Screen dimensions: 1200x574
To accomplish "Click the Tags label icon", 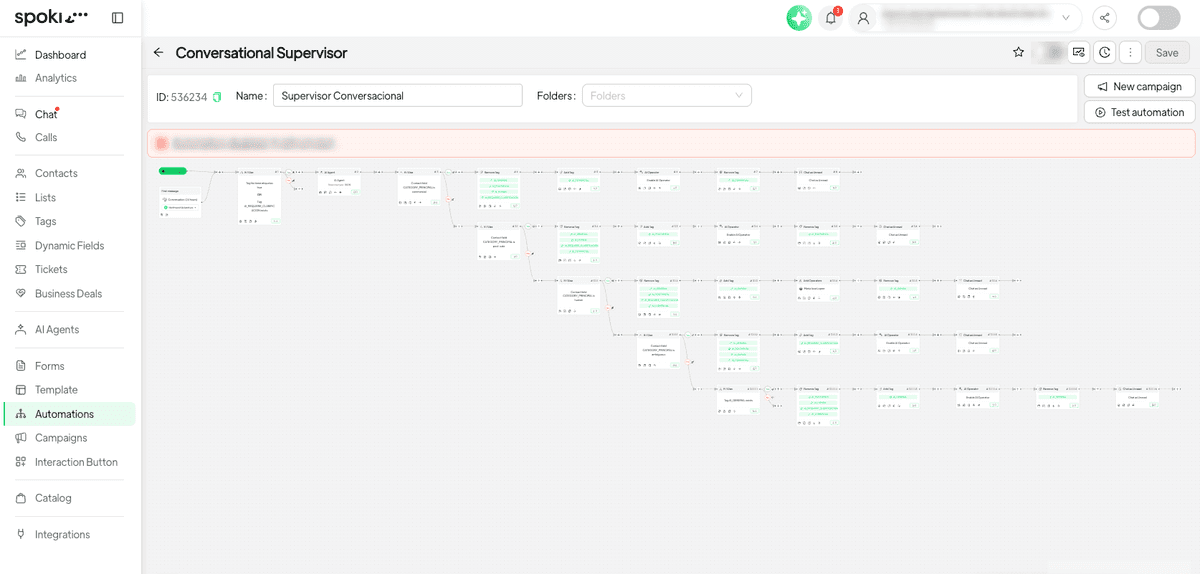I will (x=21, y=221).
